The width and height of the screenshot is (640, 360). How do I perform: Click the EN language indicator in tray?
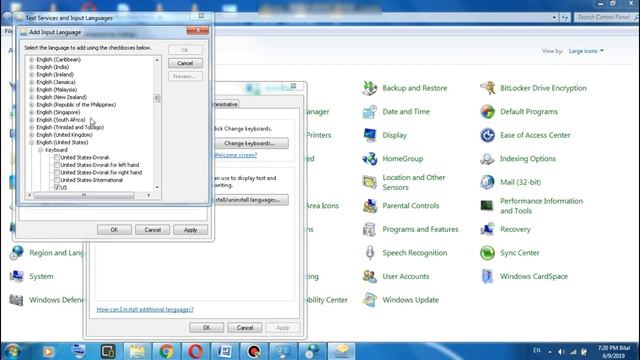(x=537, y=351)
